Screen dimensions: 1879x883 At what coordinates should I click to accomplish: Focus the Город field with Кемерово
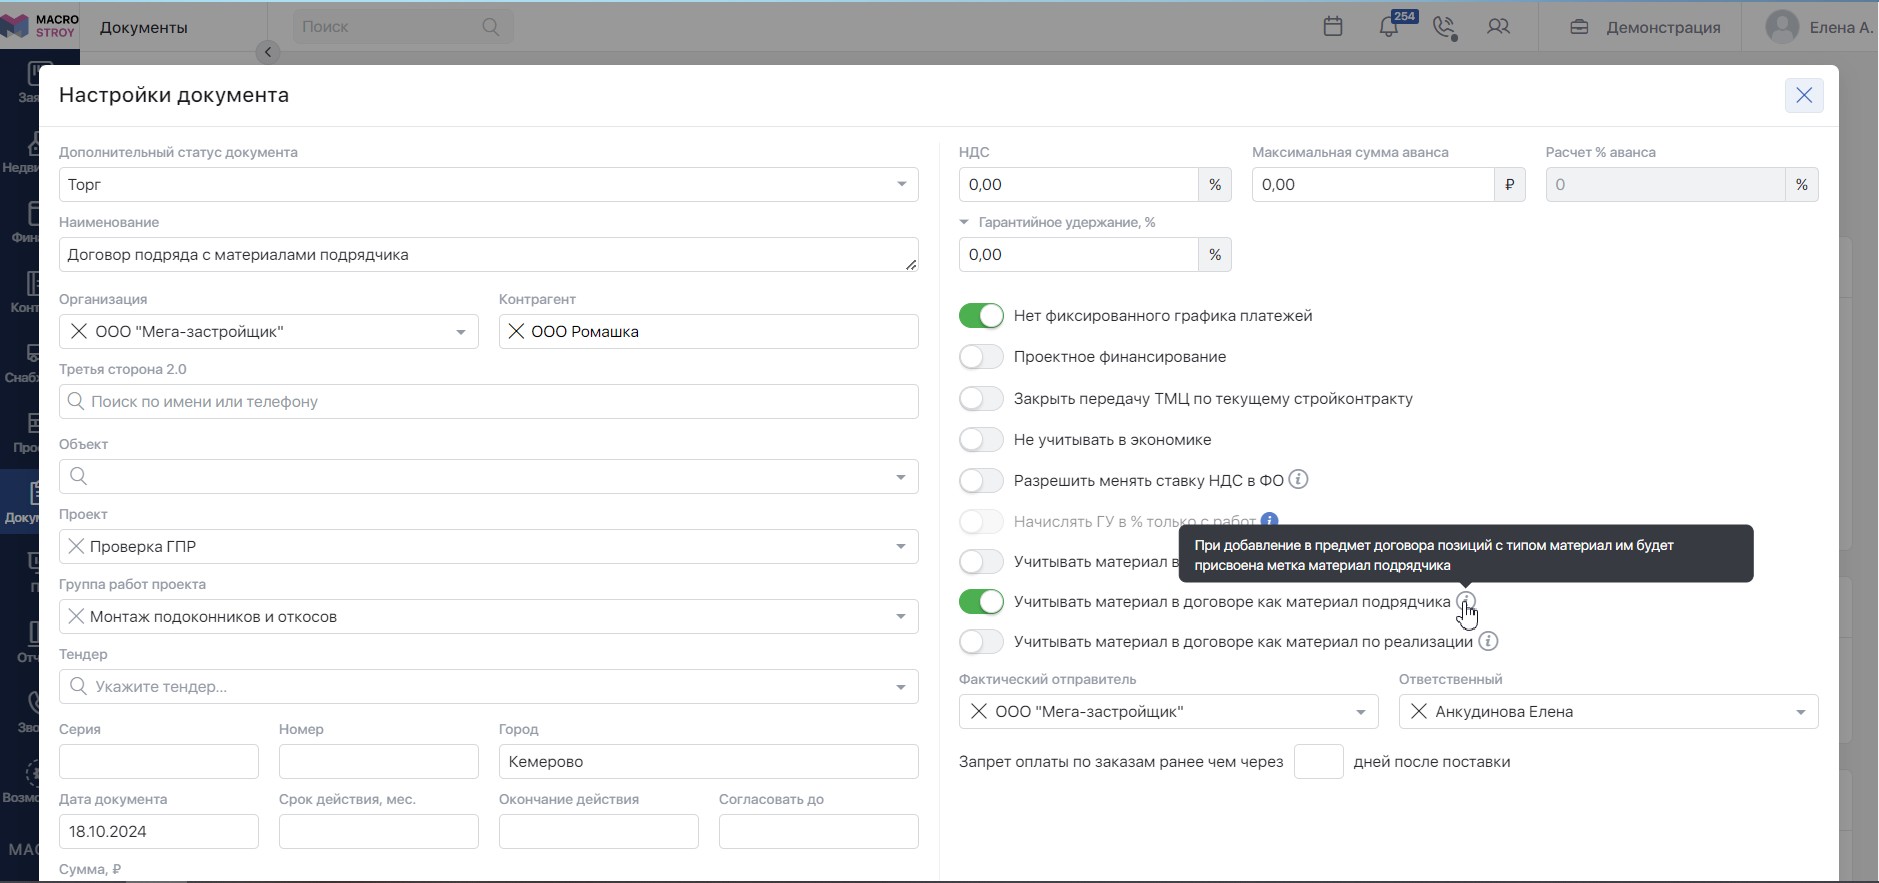(x=708, y=761)
